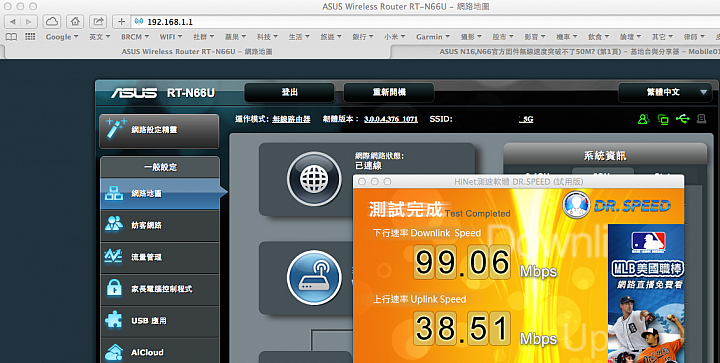The width and height of the screenshot is (720, 363).
Task: Open the BRCM bookmarks folder
Action: 135,37
